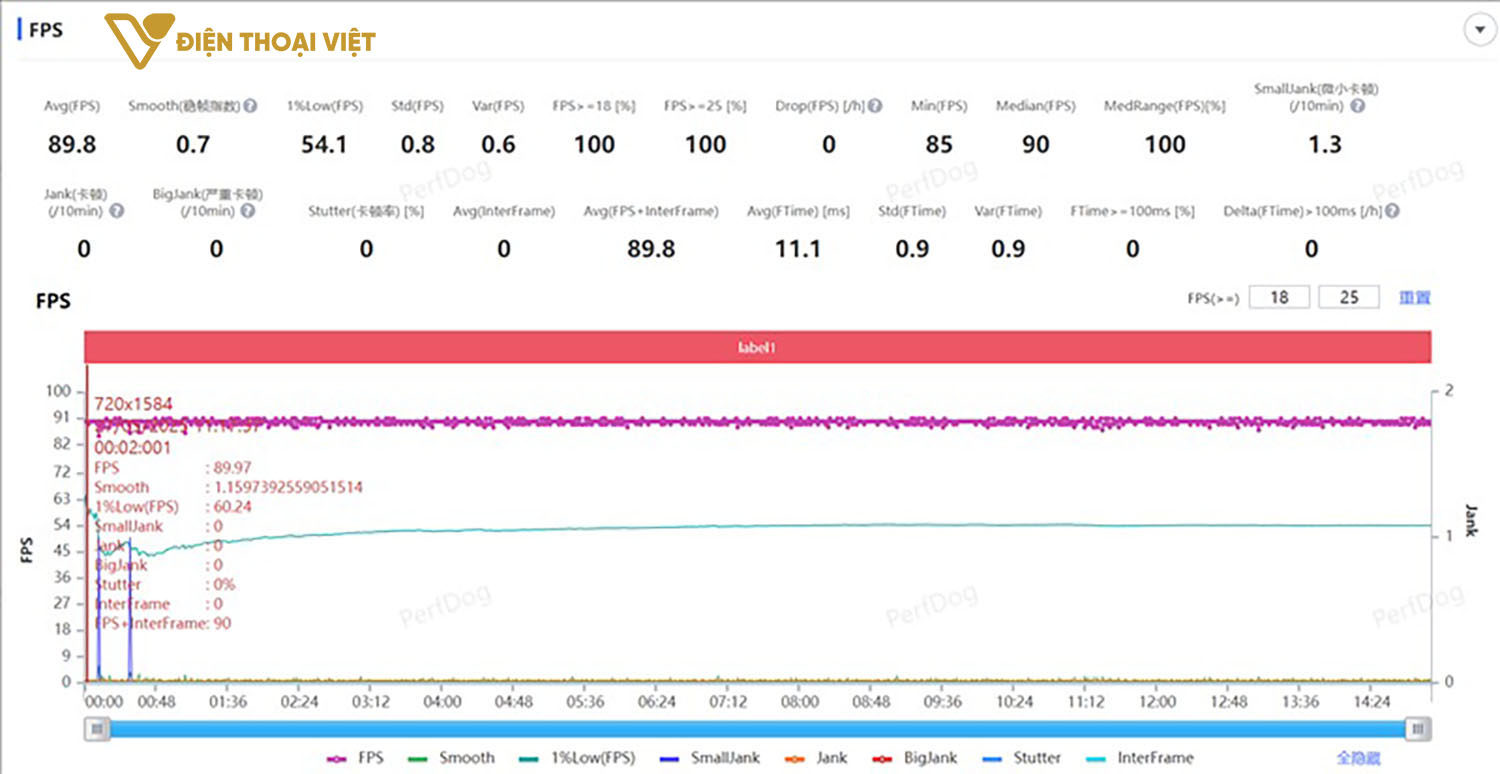Click the help icon beside Jank (/10min)
The image size is (1500, 774).
[117, 211]
